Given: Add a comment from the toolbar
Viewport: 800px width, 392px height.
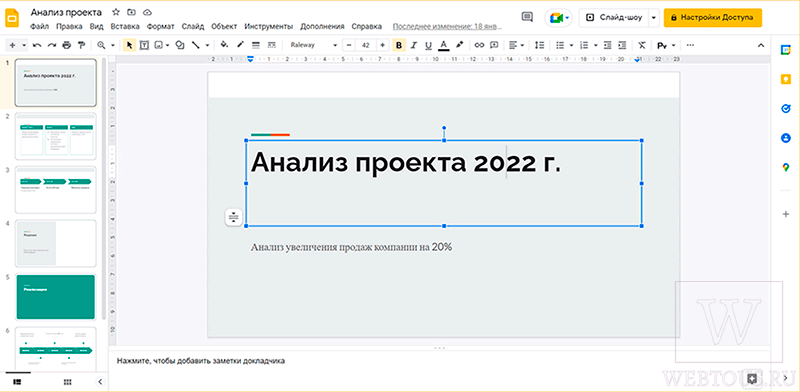Looking at the screenshot, I should point(494,45).
